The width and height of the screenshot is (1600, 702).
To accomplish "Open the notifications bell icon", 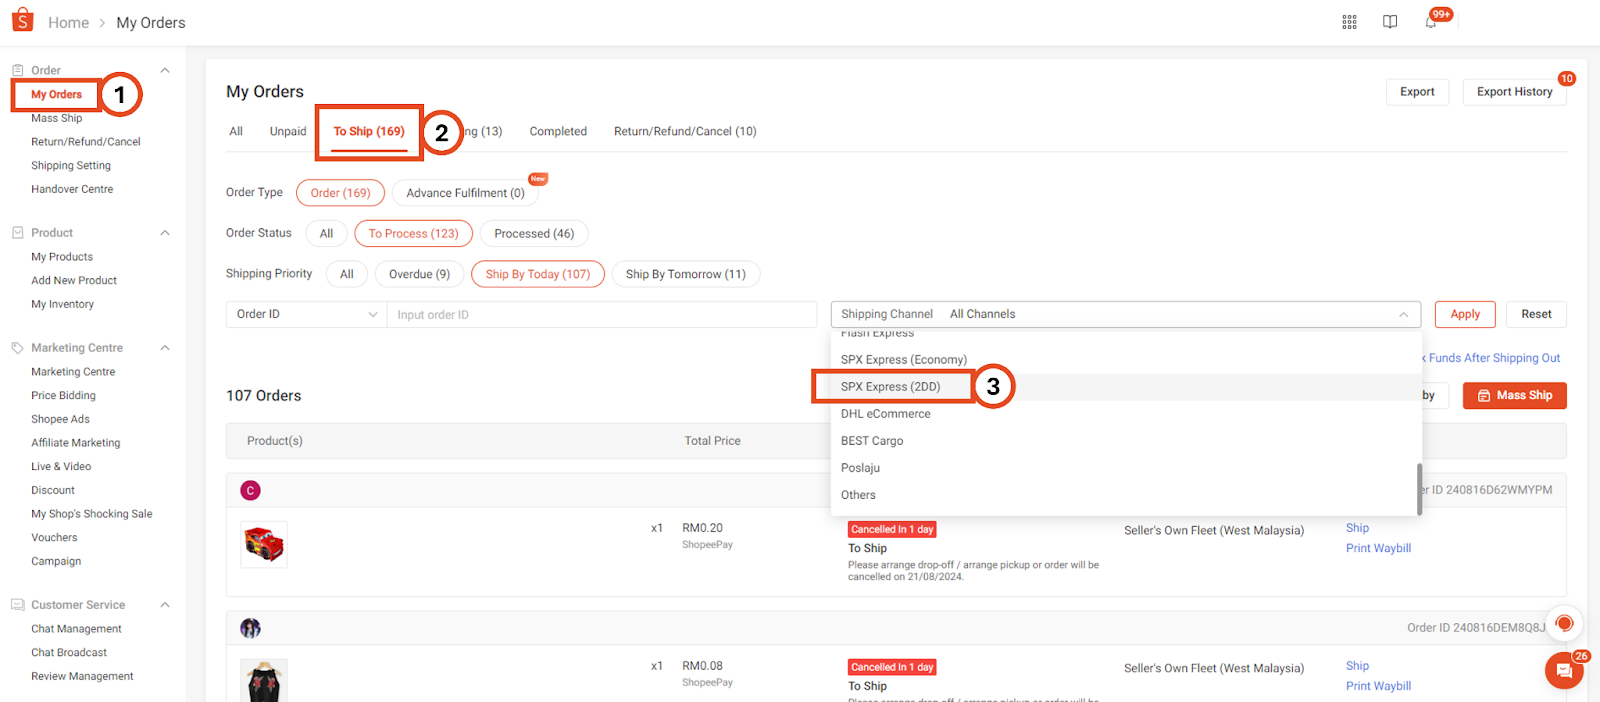I will click(x=1431, y=22).
